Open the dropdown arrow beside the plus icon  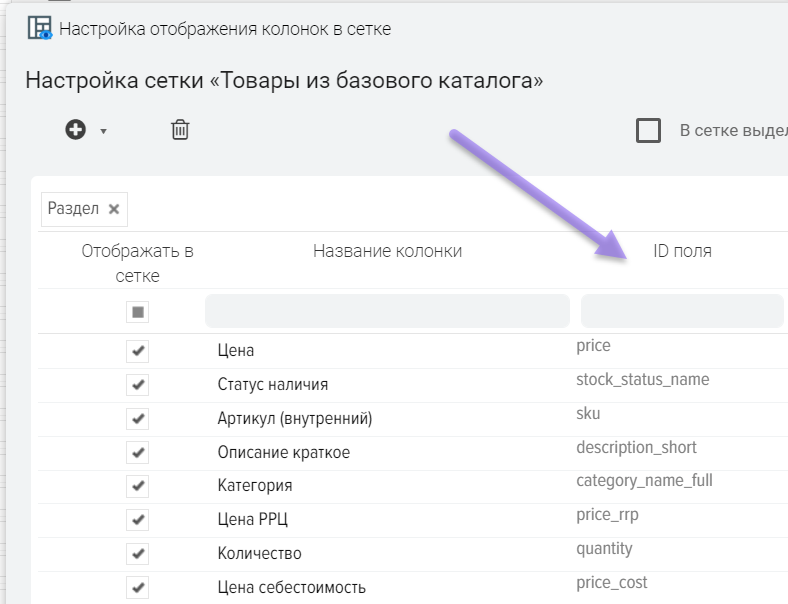(x=103, y=131)
